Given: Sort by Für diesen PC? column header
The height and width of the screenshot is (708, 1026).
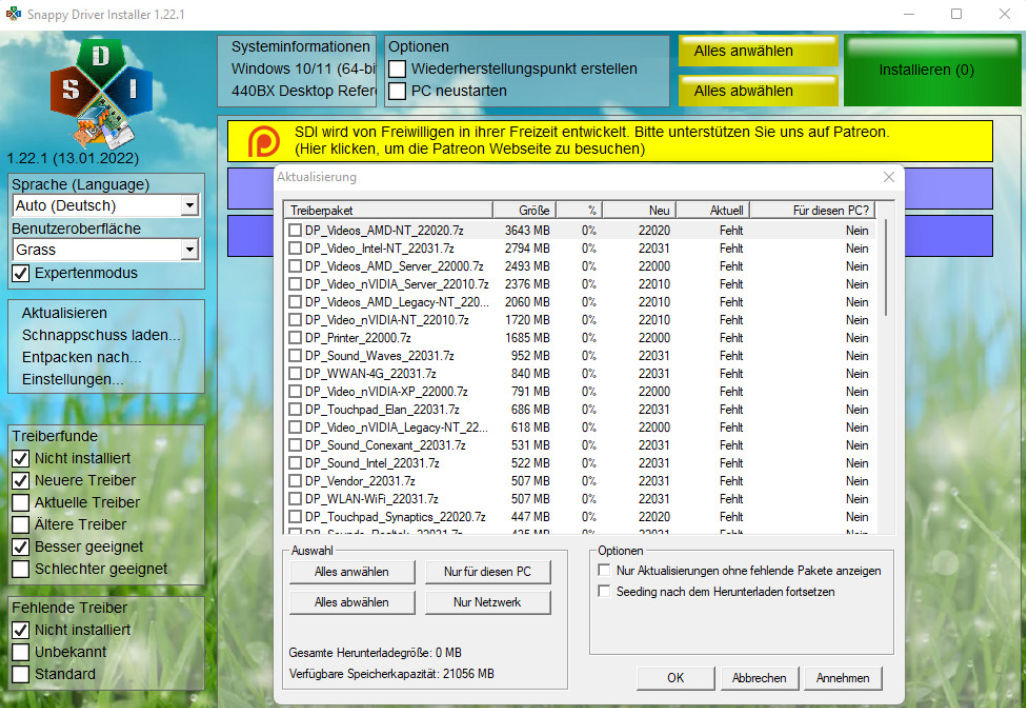Looking at the screenshot, I should point(813,210).
